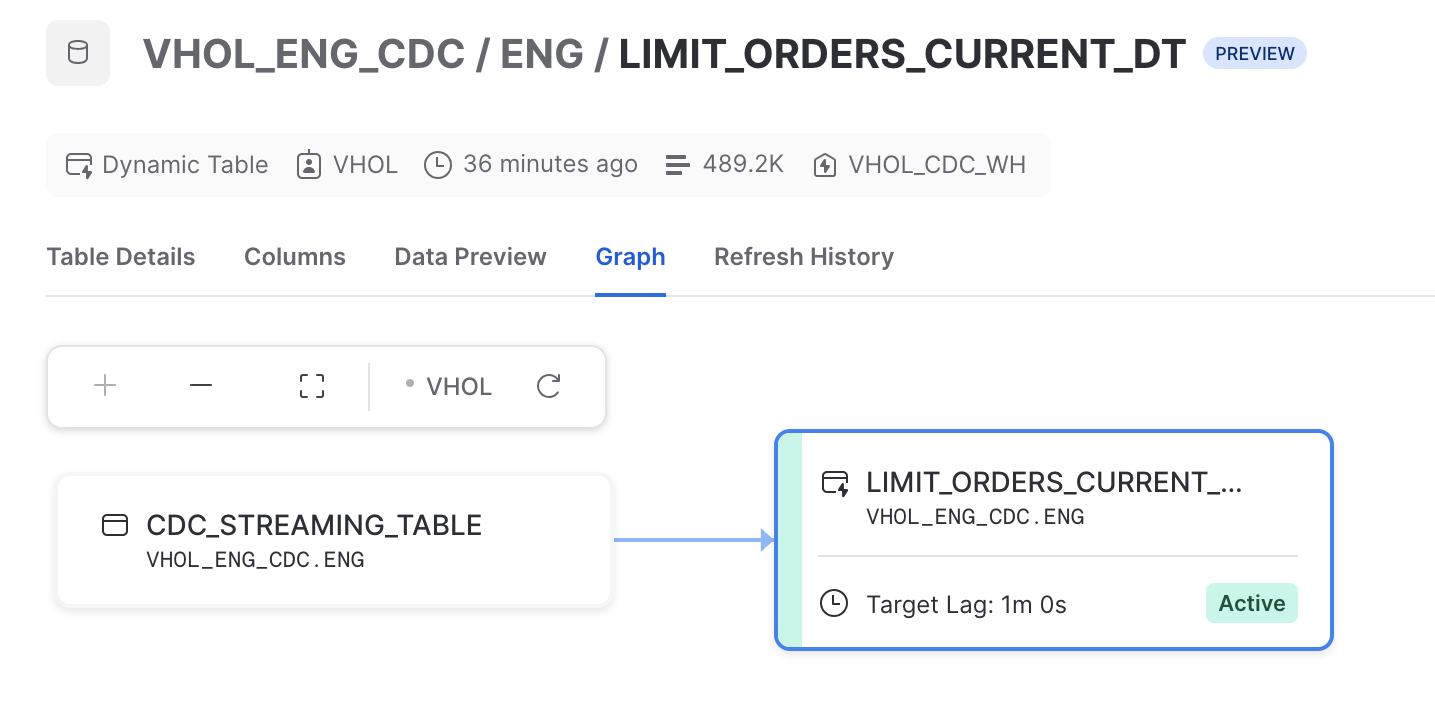Open the Refresh History tab

pos(803,257)
